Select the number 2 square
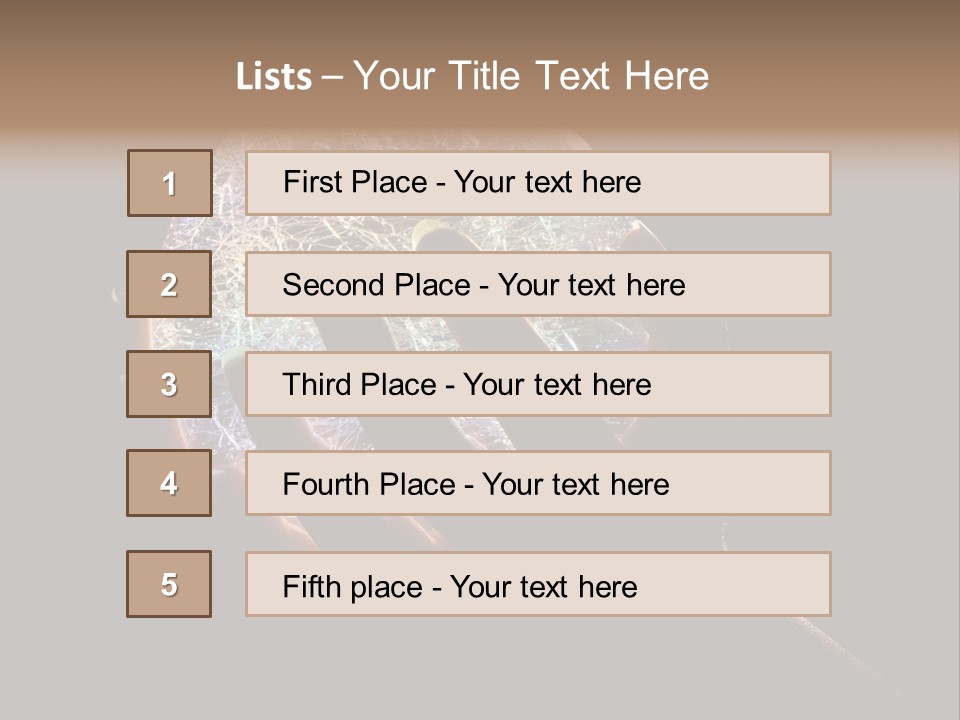 (169, 284)
